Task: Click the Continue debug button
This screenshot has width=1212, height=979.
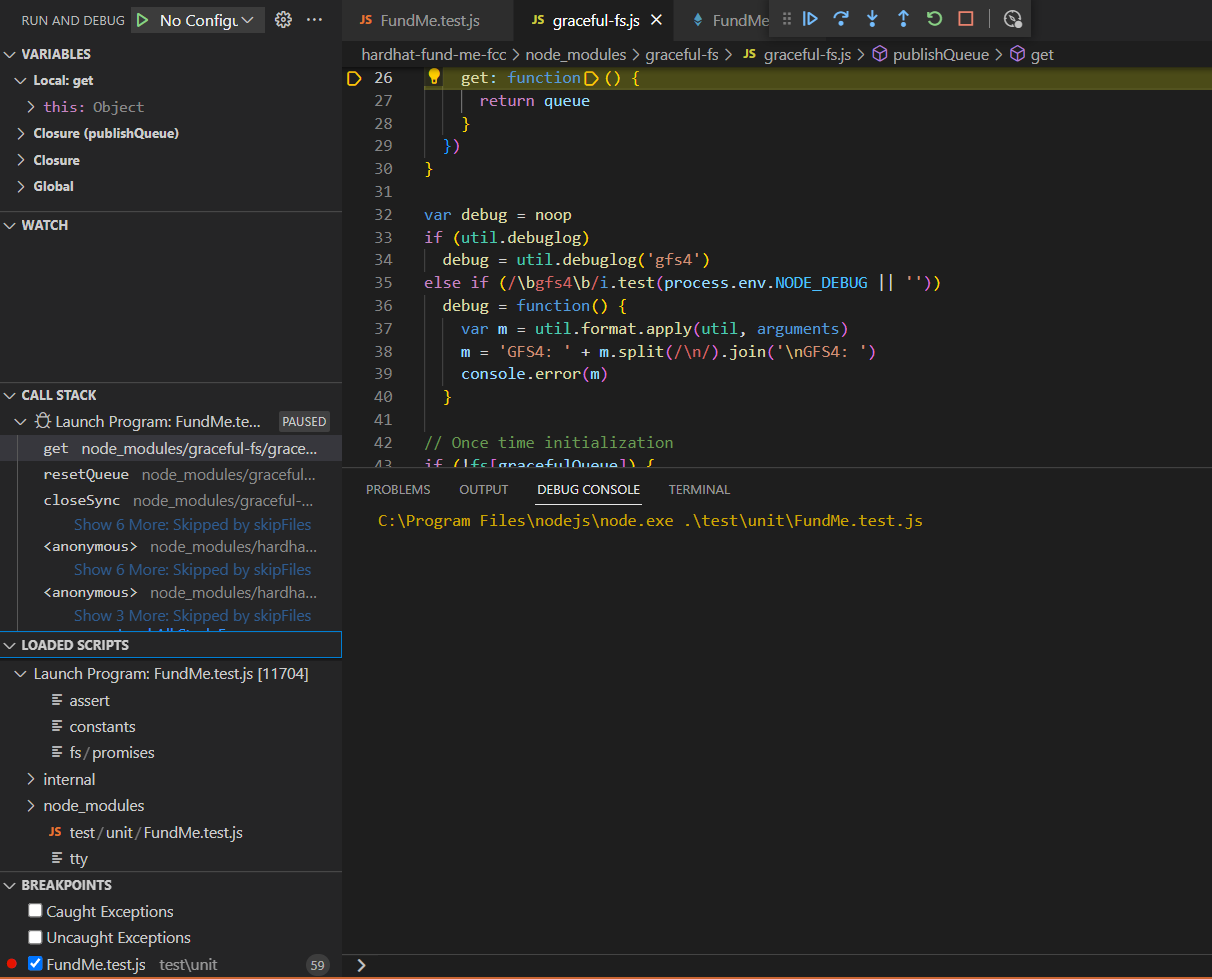Action: tap(811, 19)
